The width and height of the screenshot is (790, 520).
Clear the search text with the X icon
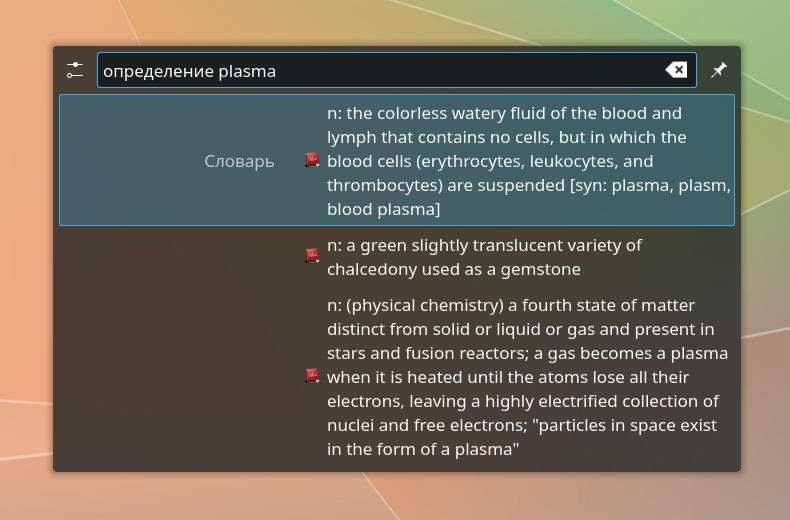(x=676, y=70)
